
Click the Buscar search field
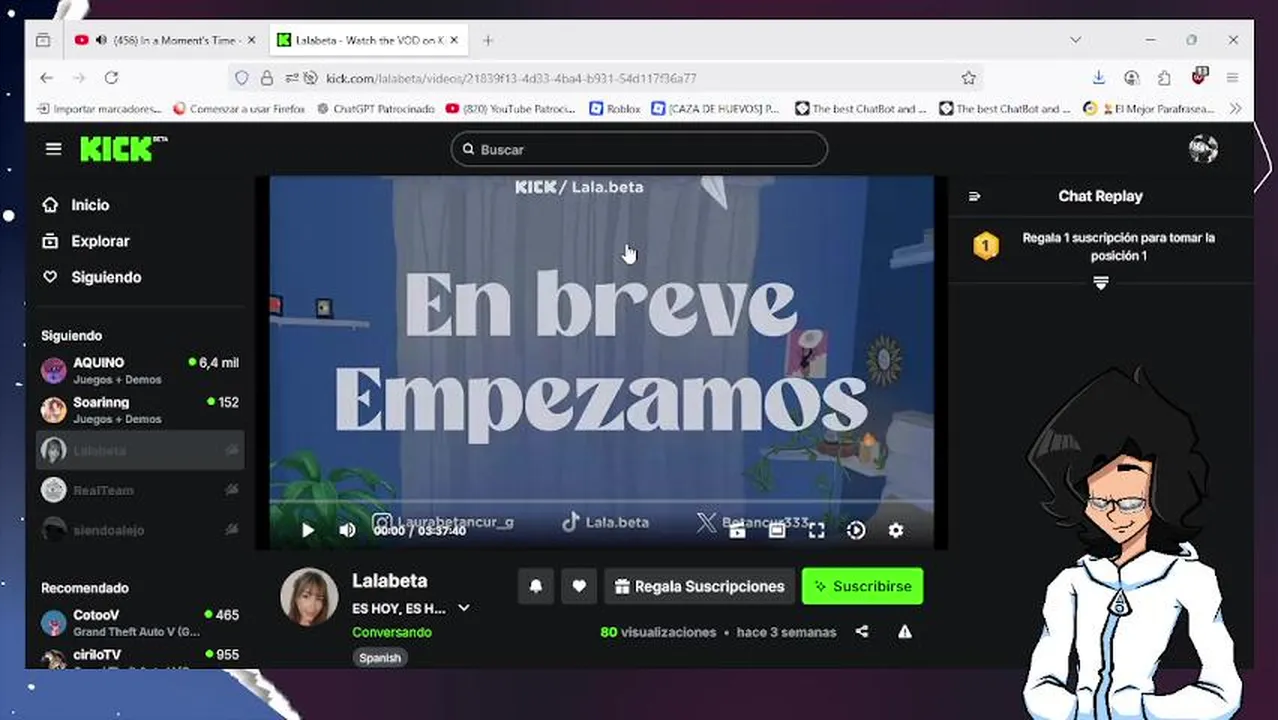639,149
